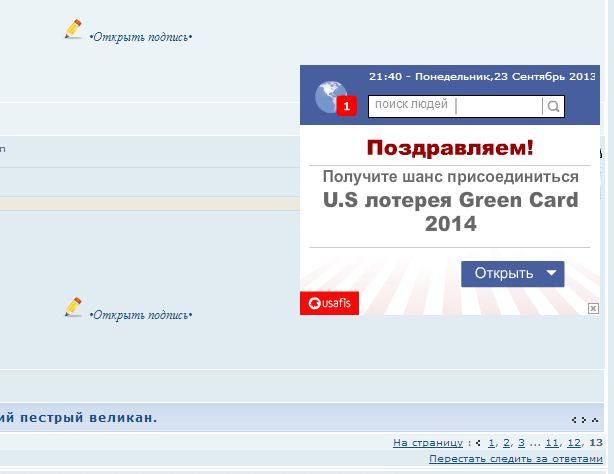The width and height of the screenshot is (614, 474).
Task: Click the Поздравляем! headline in the ad
Action: pos(450,148)
